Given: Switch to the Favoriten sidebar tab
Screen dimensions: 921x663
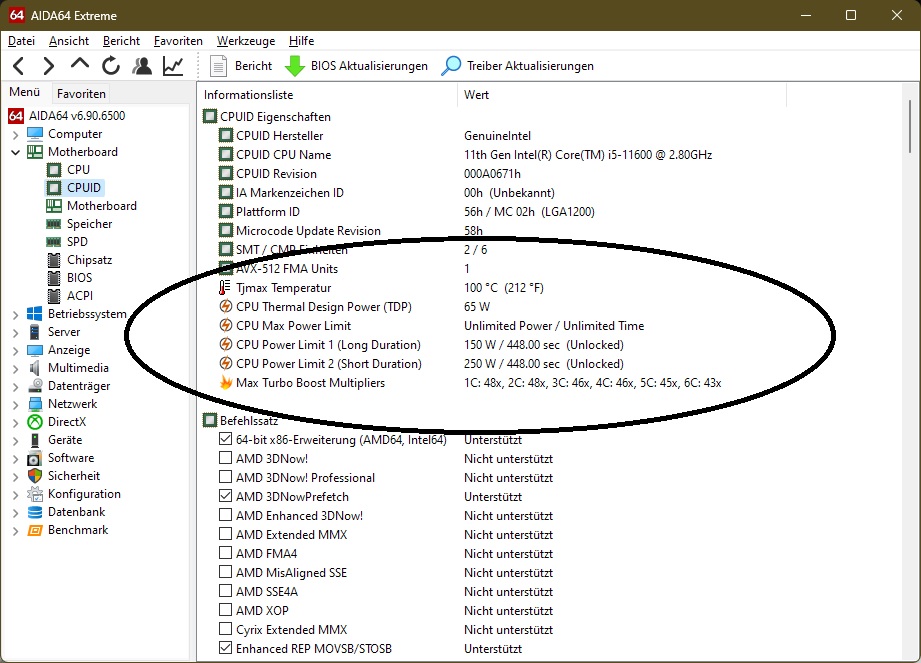Looking at the screenshot, I should click(x=81, y=94).
